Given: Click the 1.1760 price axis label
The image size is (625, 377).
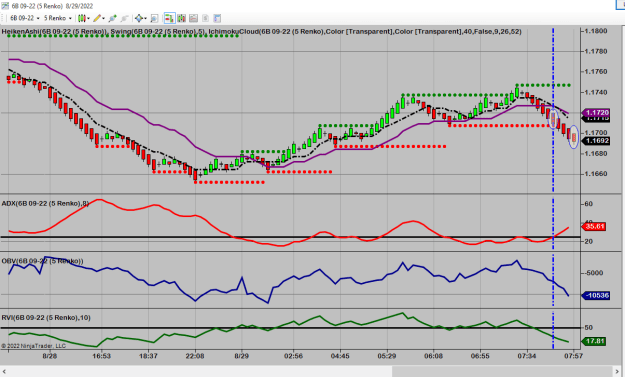Looking at the screenshot, I should tap(596, 72).
